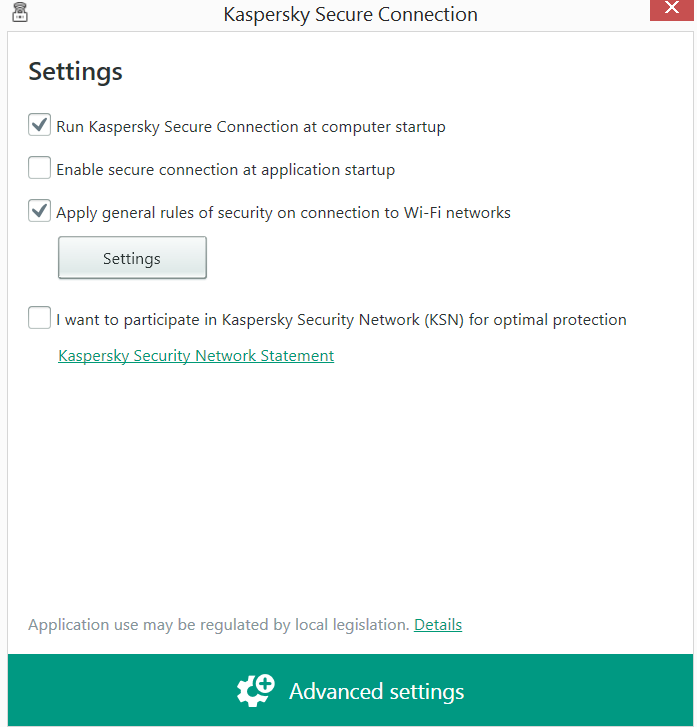Open the Advanced settings text label
This screenshot has width=697, height=727.
376,691
